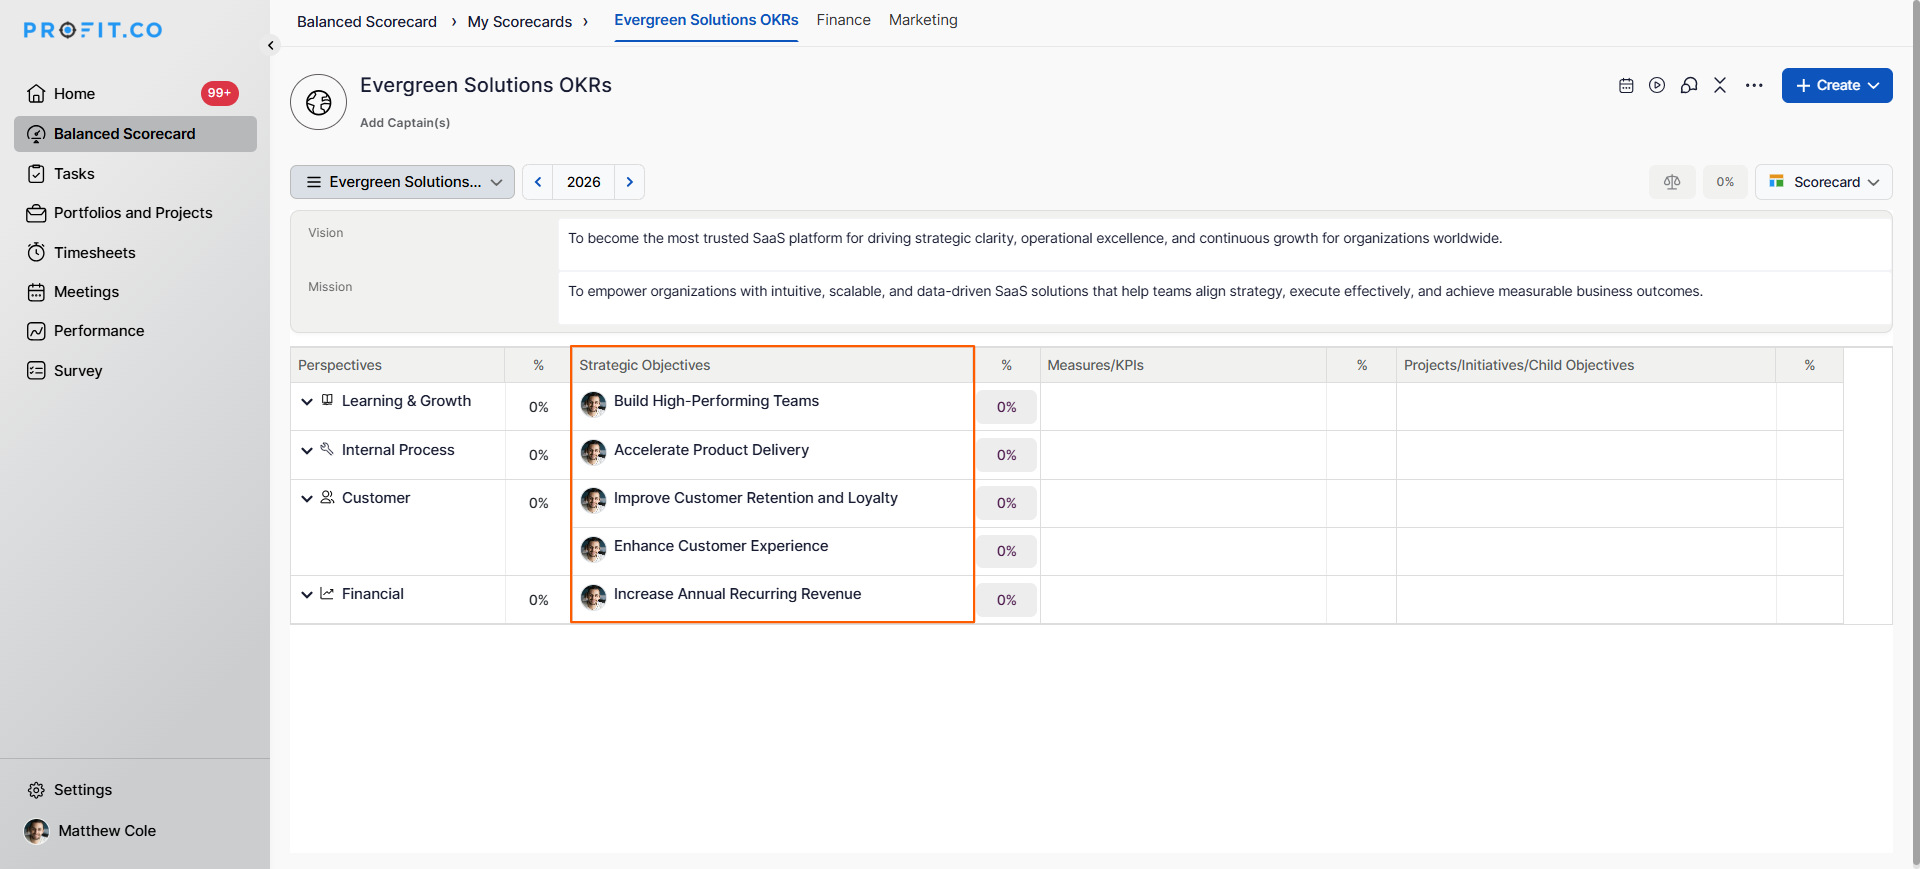Switch to the Finance tab
This screenshot has width=1920, height=869.
843,20
